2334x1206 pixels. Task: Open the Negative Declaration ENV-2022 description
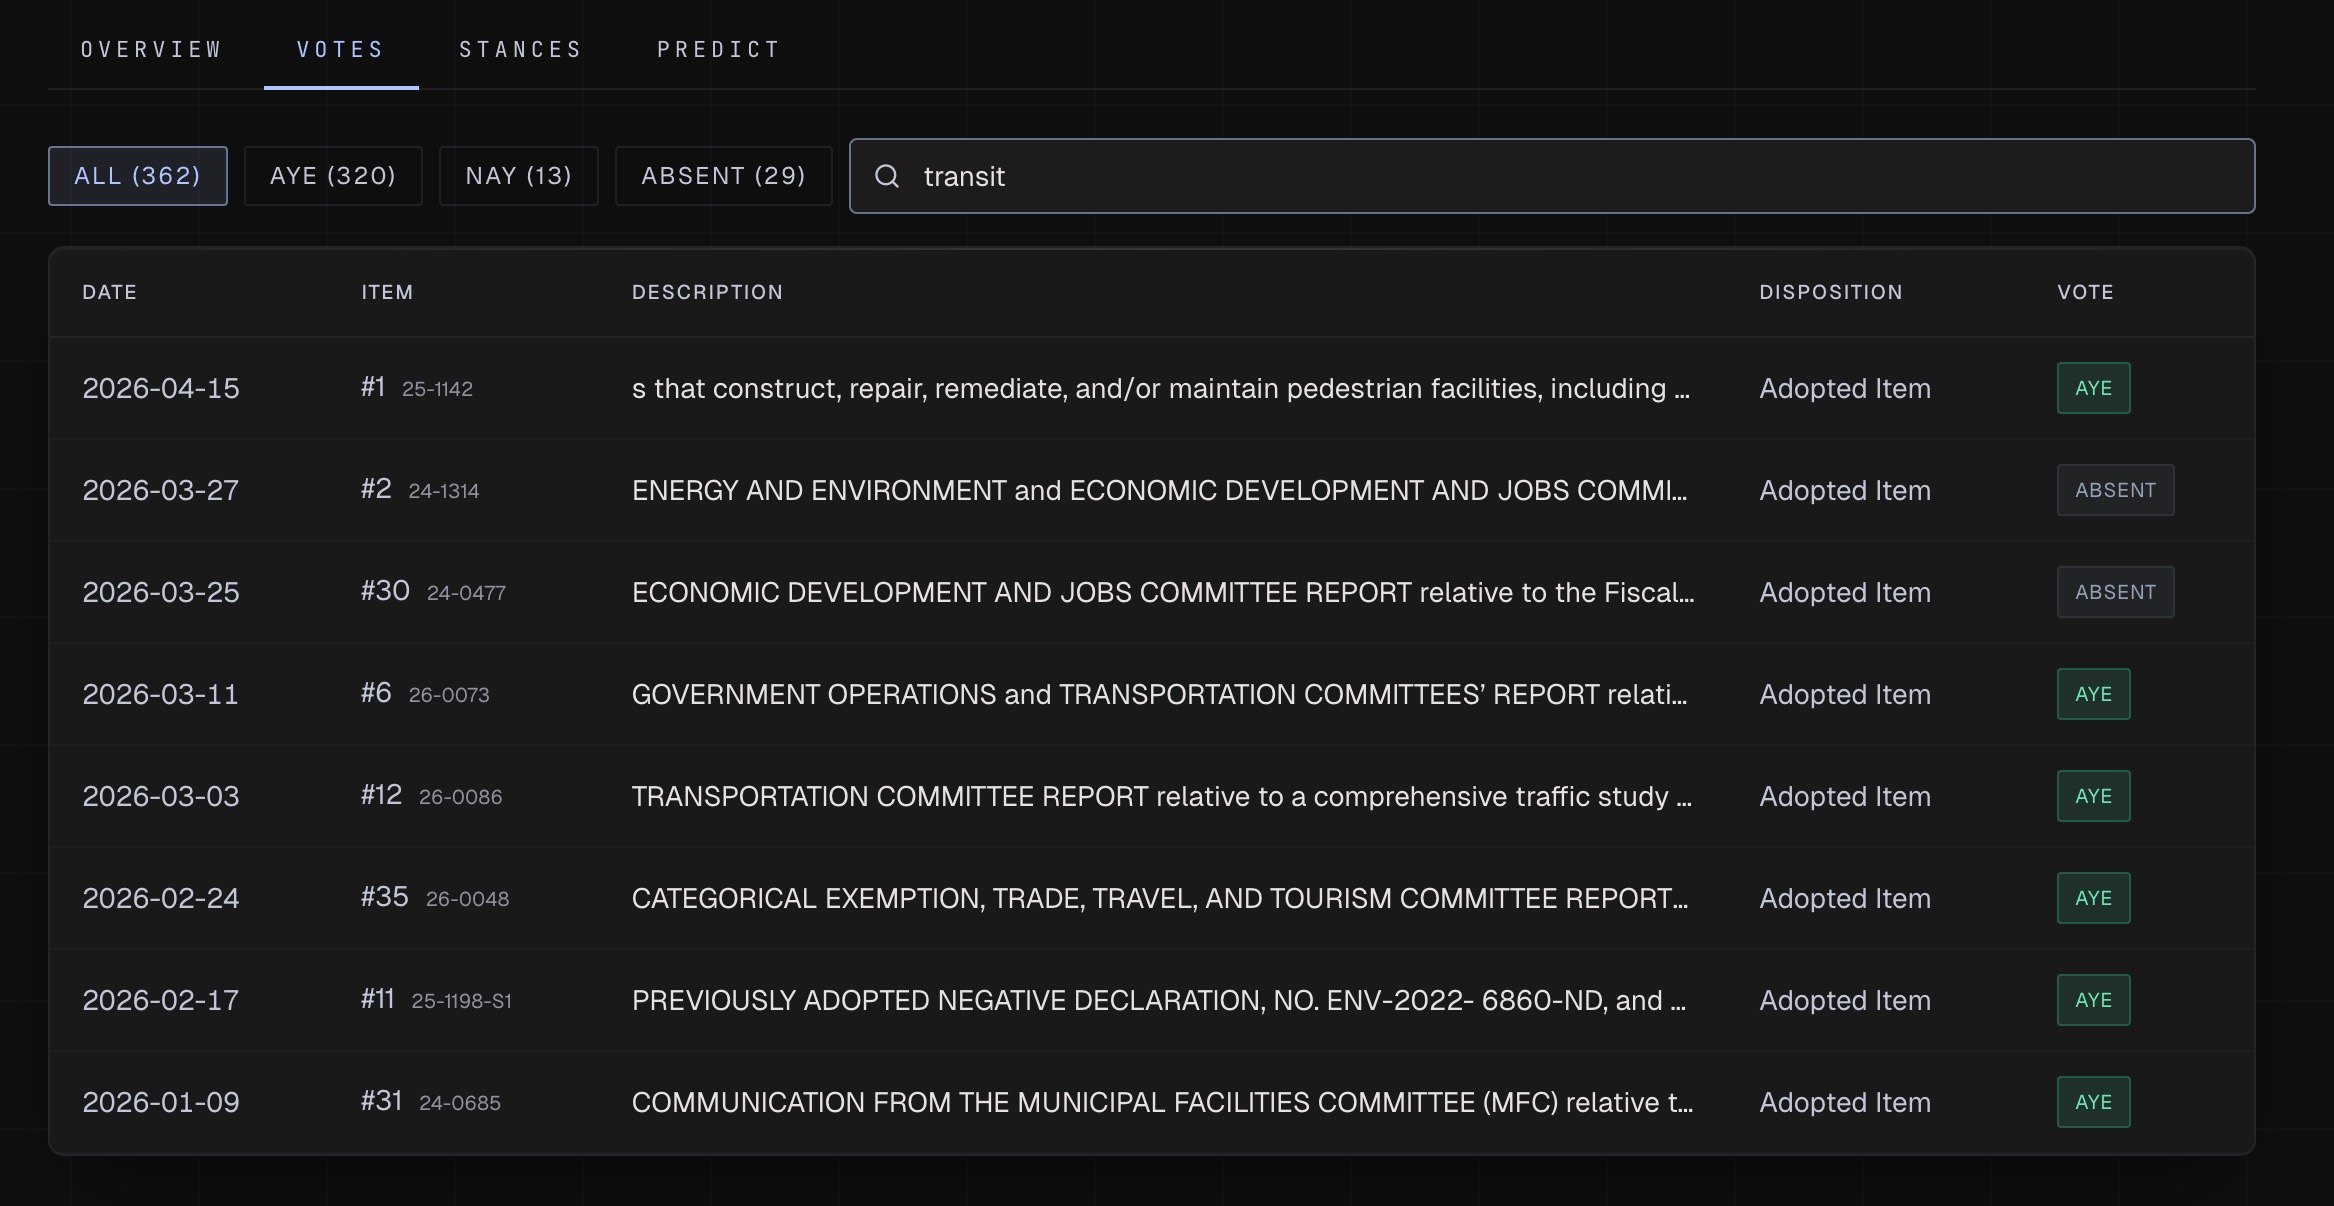click(1158, 1000)
